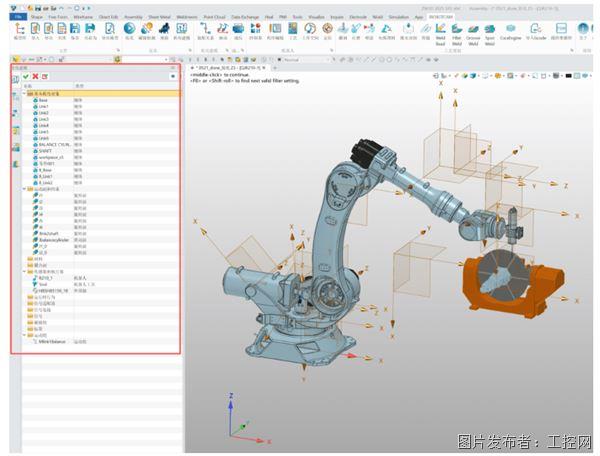The width and height of the screenshot is (600, 456).
Task: Open the empty combo box beside the gear icon
Action: coord(145,59)
